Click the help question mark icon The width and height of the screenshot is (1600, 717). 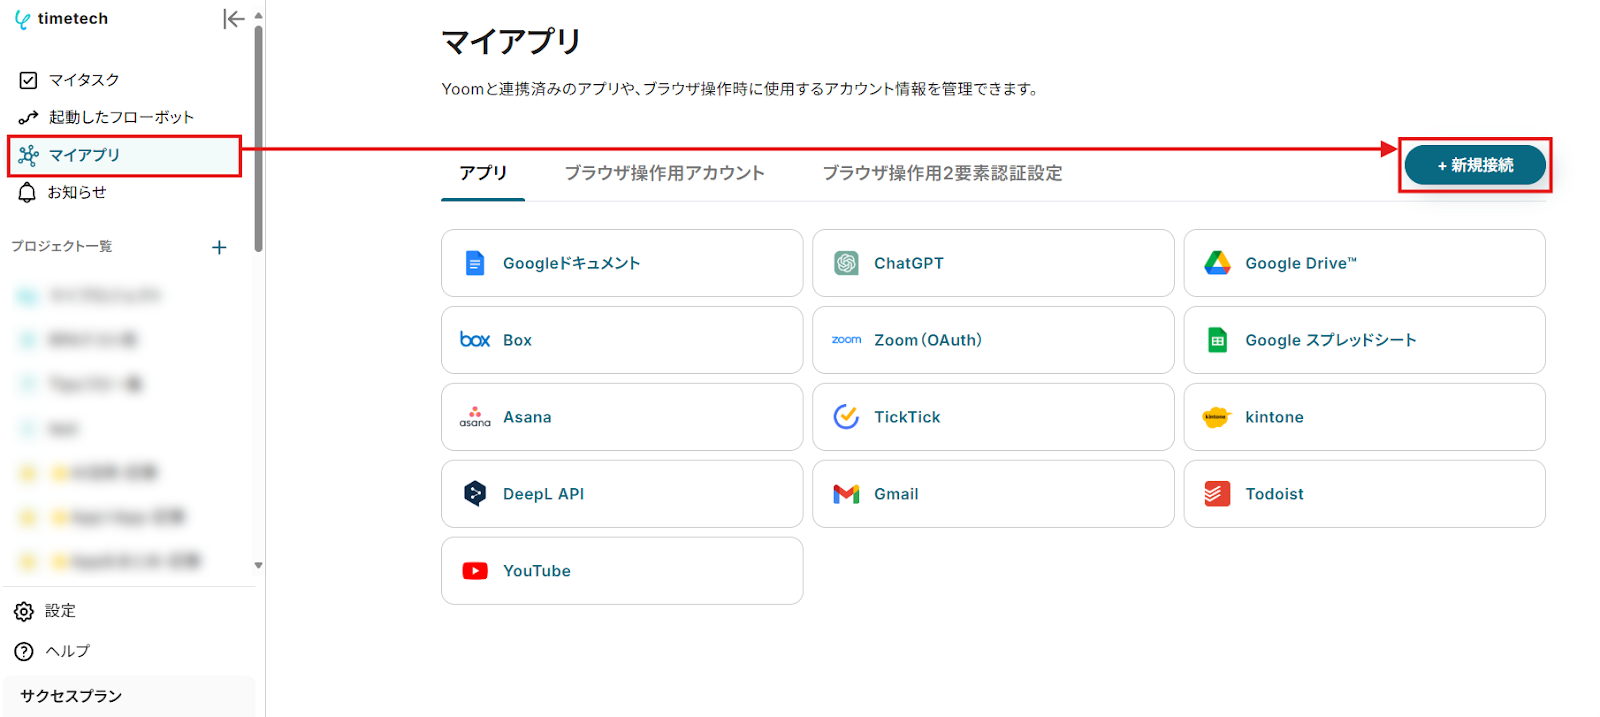tap(24, 651)
